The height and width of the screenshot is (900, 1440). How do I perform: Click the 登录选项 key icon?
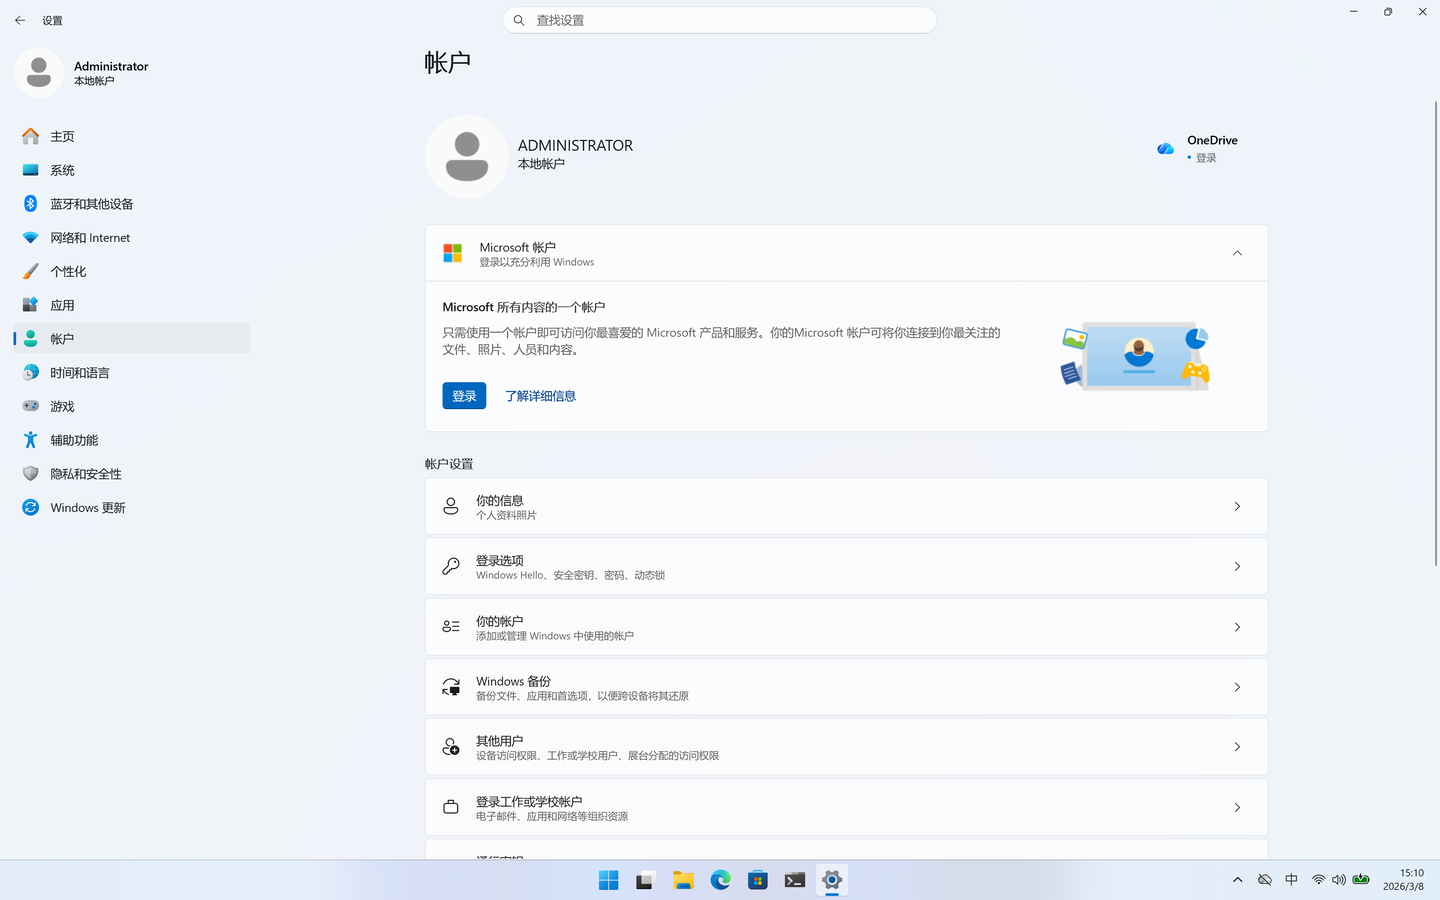(451, 567)
